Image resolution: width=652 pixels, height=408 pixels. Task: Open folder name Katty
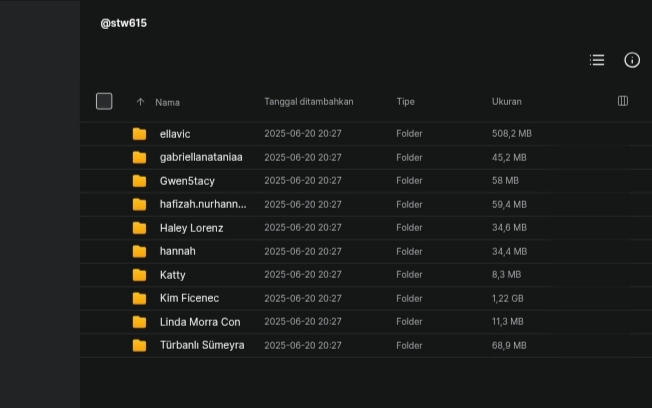pos(173,275)
